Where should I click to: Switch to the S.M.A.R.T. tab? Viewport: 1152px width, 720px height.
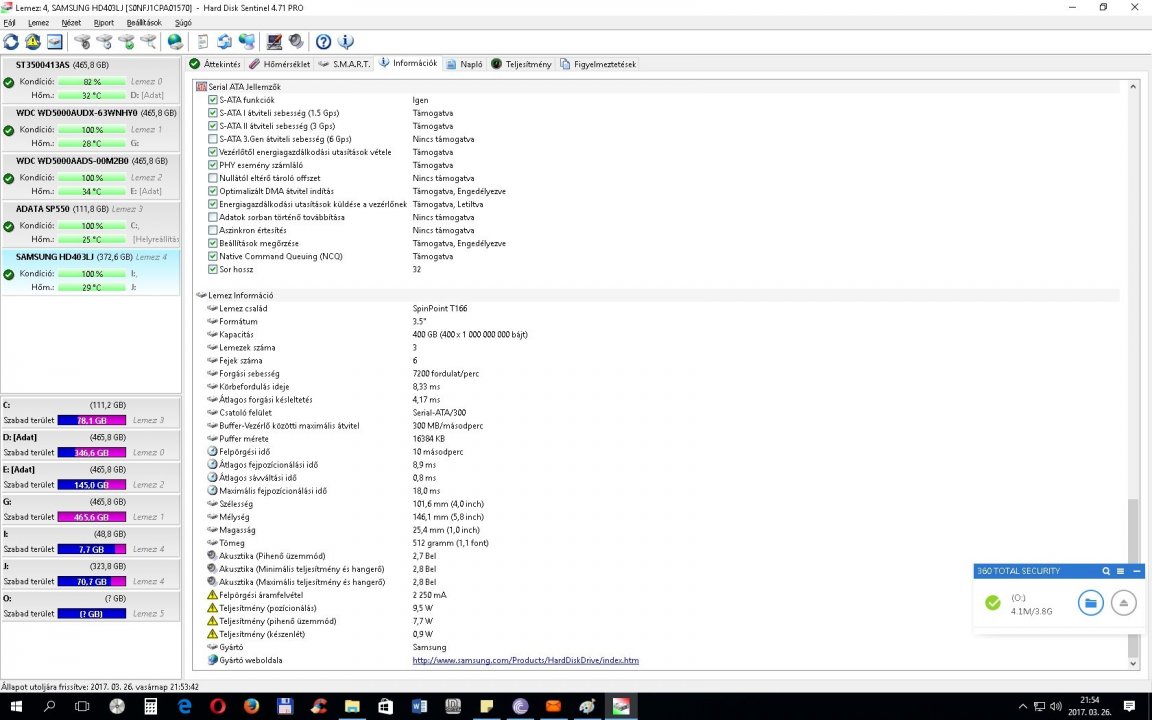click(345, 65)
